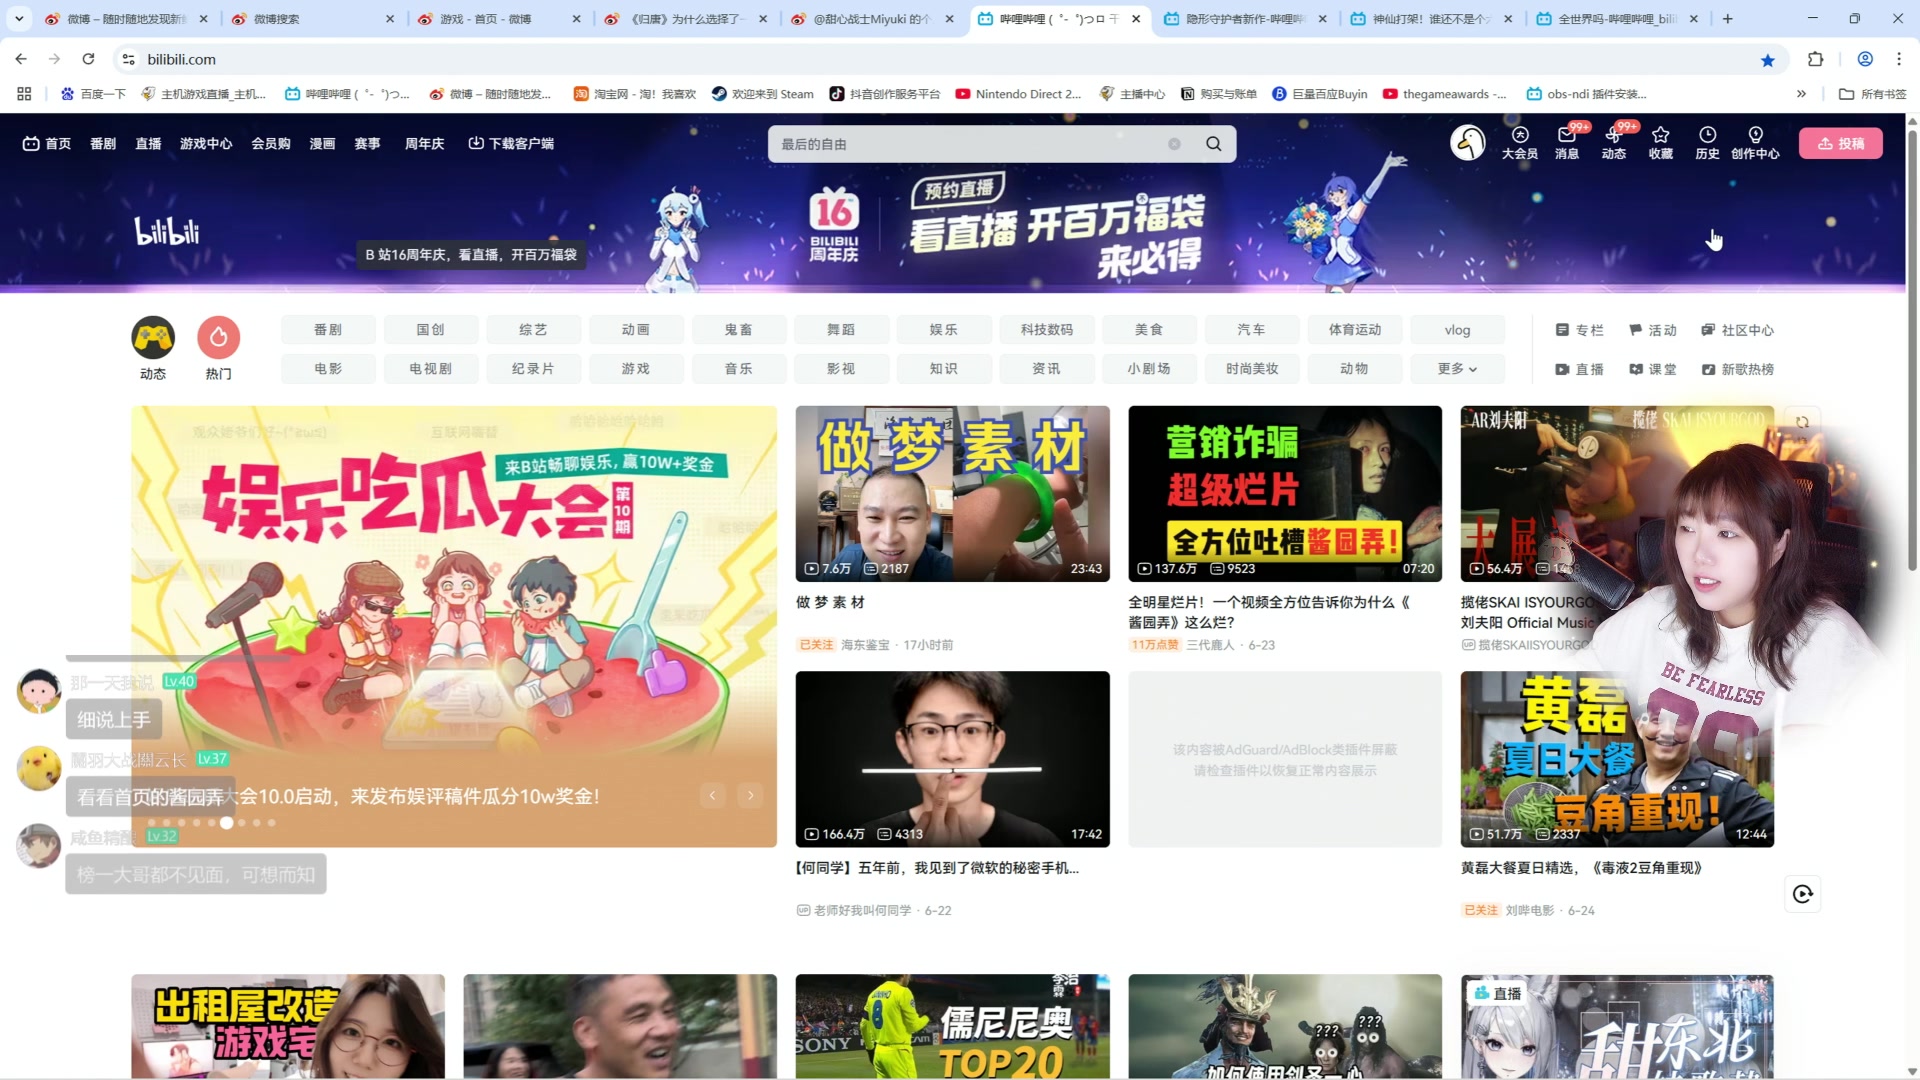The width and height of the screenshot is (1920, 1080).
Task: Go to previous carousel slide arrow
Action: pyautogui.click(x=712, y=795)
